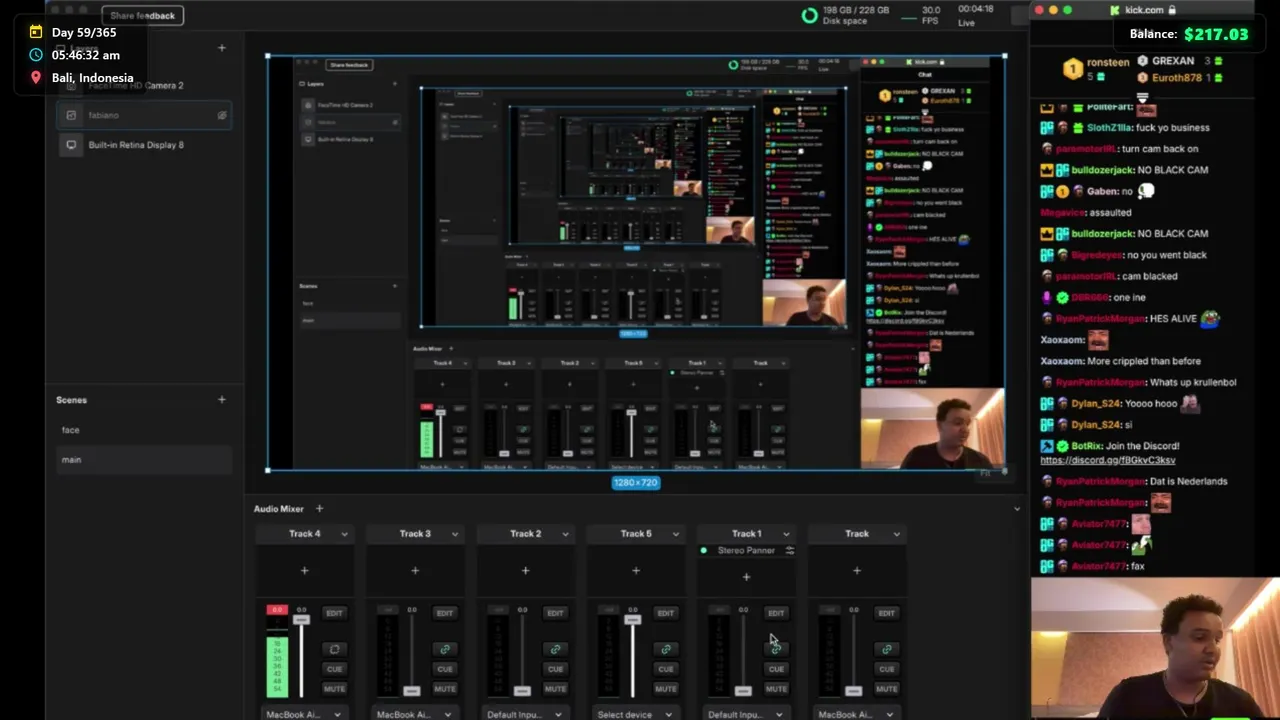Select the fabiano layer icon
The image size is (1280, 720).
click(71, 115)
